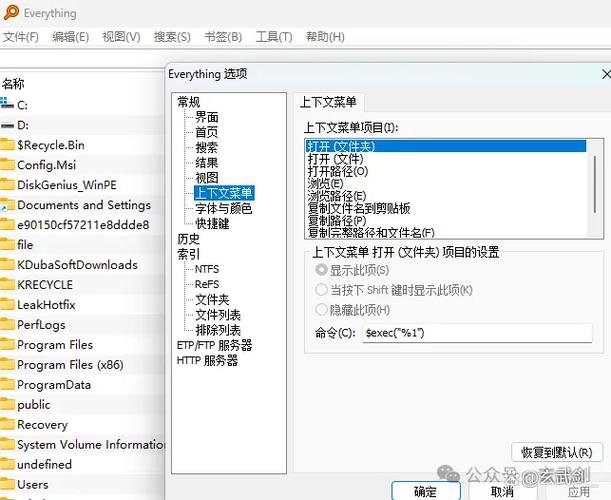Select the DiskGenius_WinPE folder icon
This screenshot has width=611, height=500.
click(x=7, y=185)
